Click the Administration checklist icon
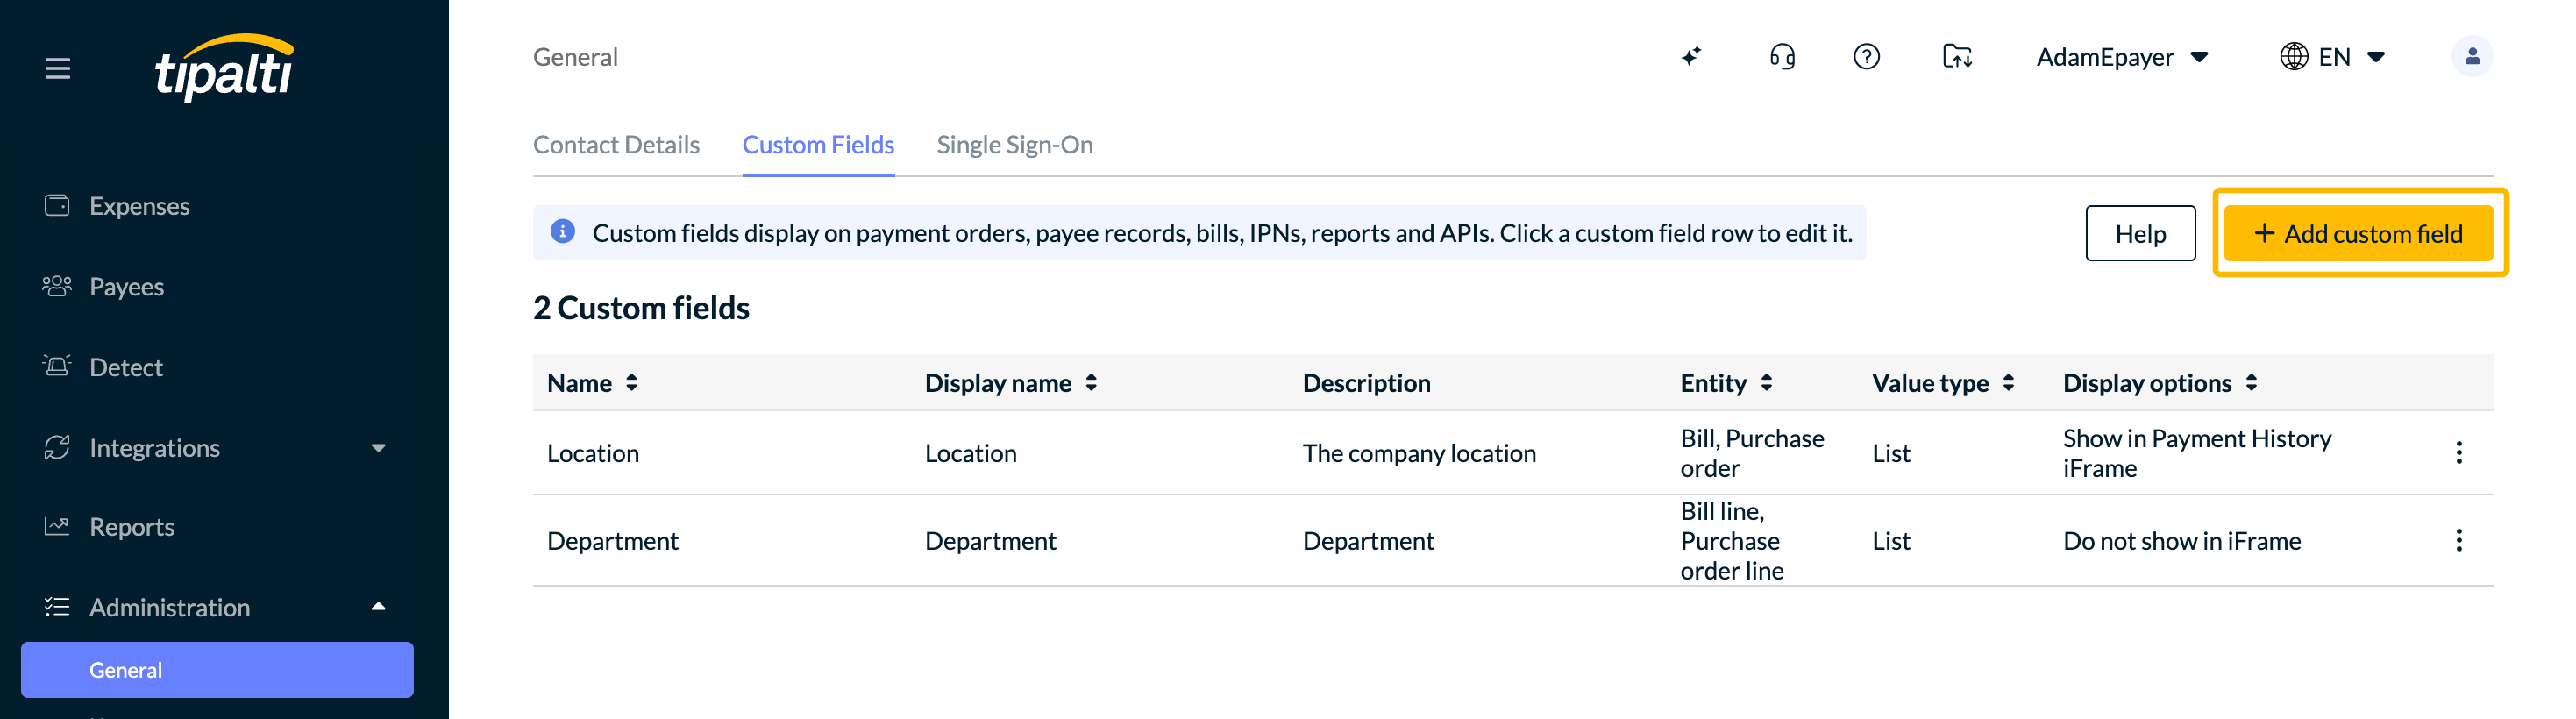 pyautogui.click(x=57, y=606)
